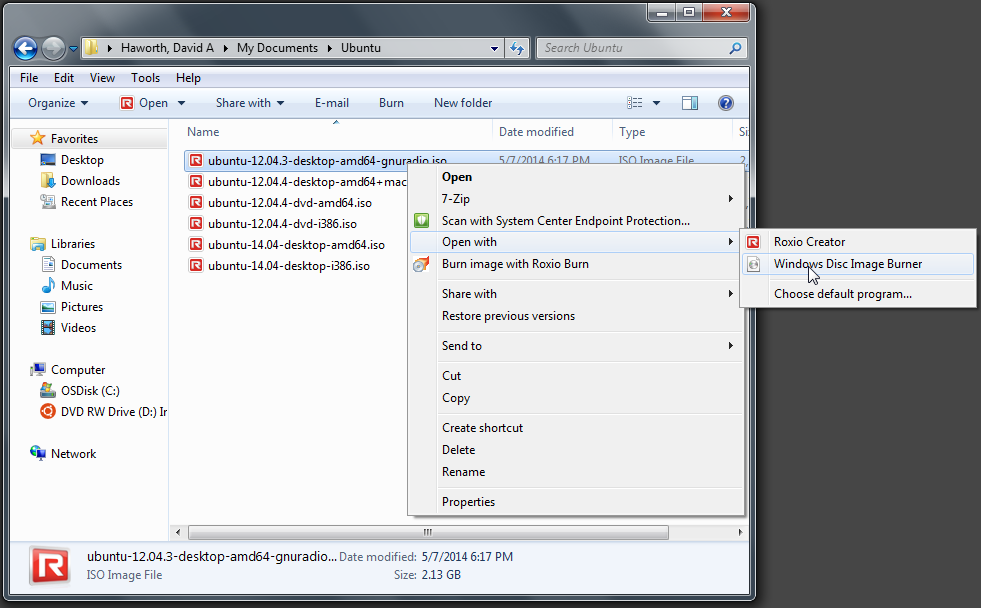Viewport: 981px width, 608px height.
Task: Expand the 7-Zip submenu arrow
Action: click(x=731, y=198)
